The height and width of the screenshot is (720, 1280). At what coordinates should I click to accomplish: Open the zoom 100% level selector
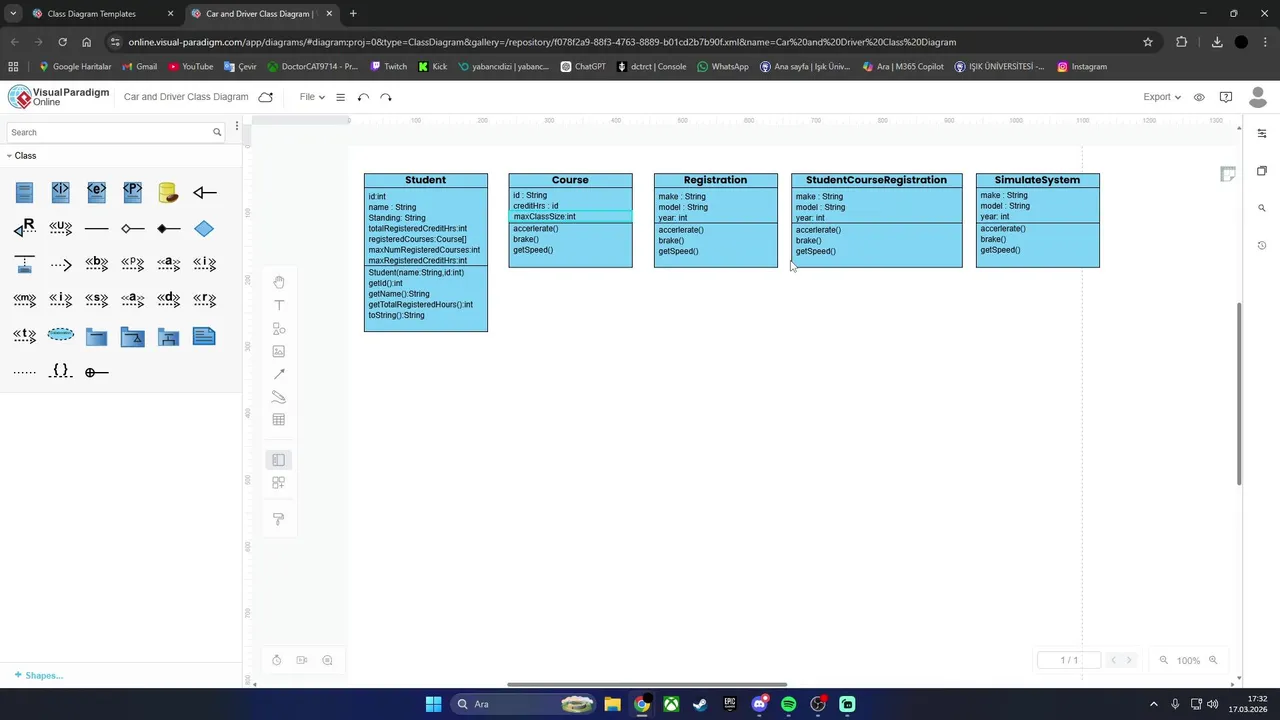tap(1188, 660)
